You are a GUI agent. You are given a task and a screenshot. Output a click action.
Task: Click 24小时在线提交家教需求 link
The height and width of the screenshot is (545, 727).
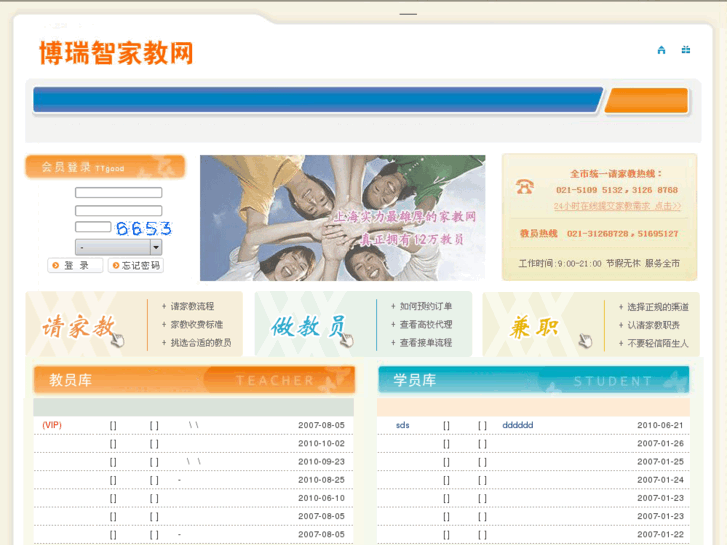pos(617,206)
